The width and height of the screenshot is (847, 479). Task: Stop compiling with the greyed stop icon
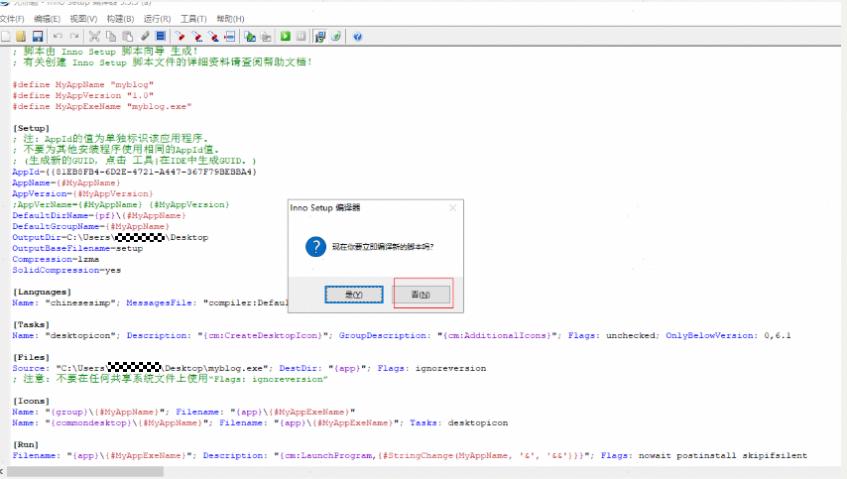[266, 37]
